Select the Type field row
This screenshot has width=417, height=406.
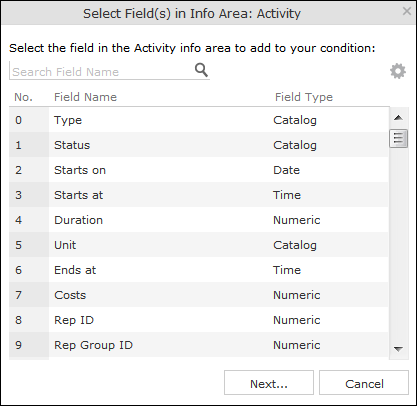click(x=199, y=120)
